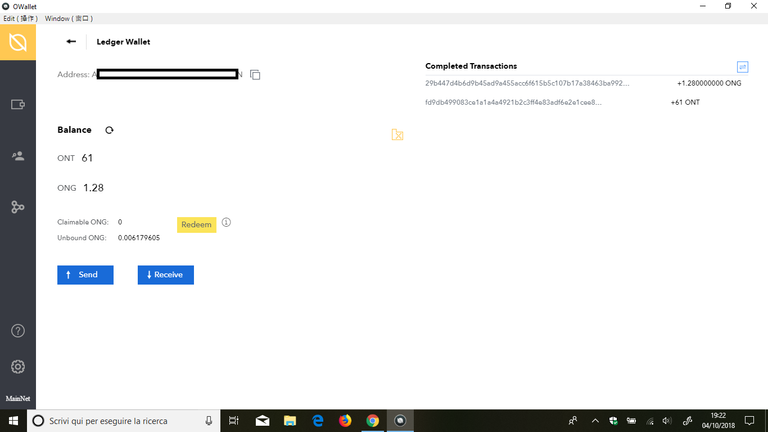Open the volume control in the tray
Image resolution: width=768 pixels, height=432 pixels.
point(667,421)
